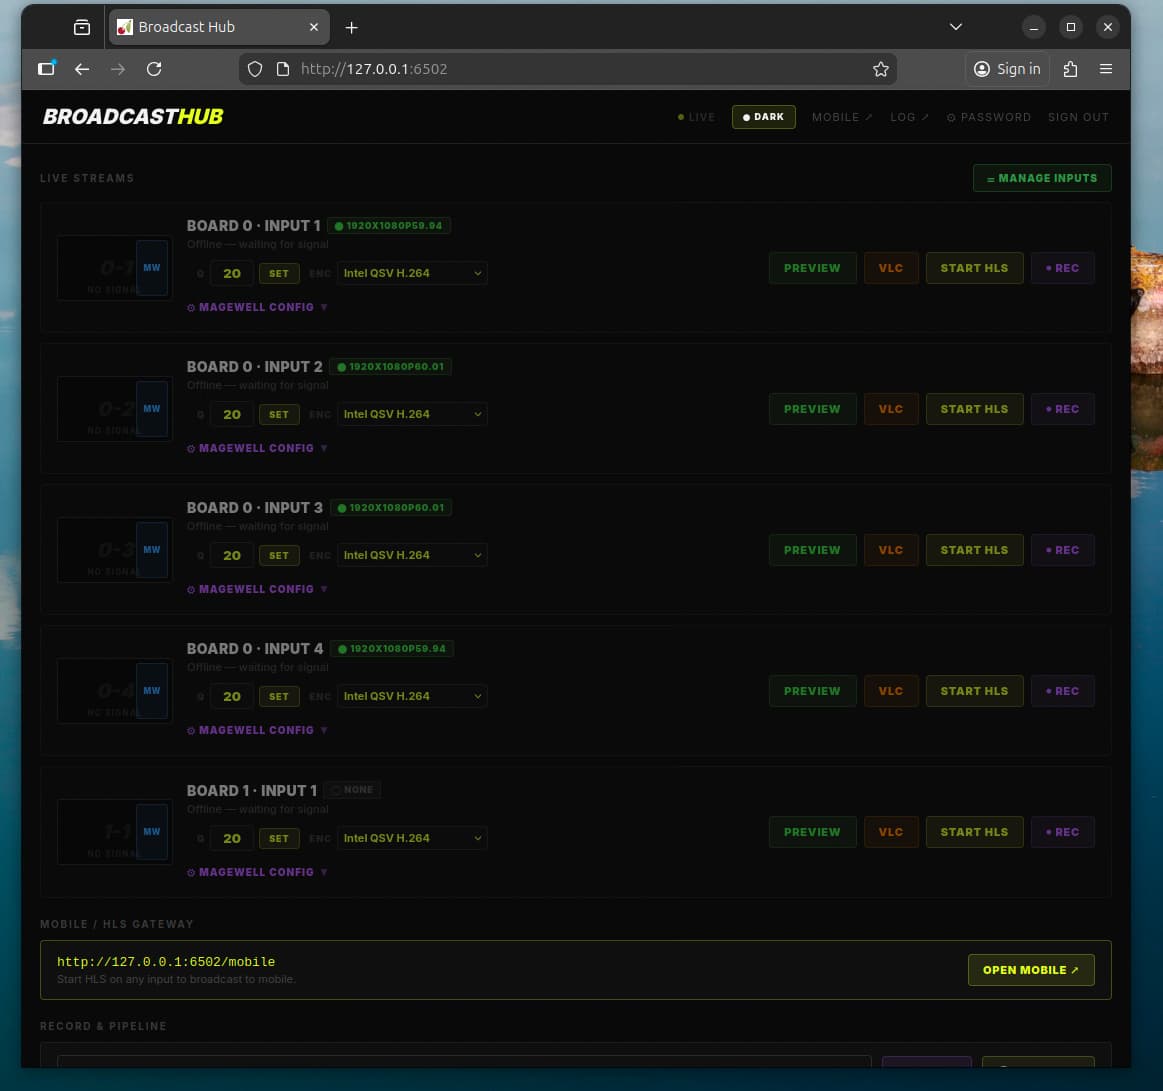The height and width of the screenshot is (1091, 1163).
Task: Click the site security shield icon
Action: click(255, 69)
